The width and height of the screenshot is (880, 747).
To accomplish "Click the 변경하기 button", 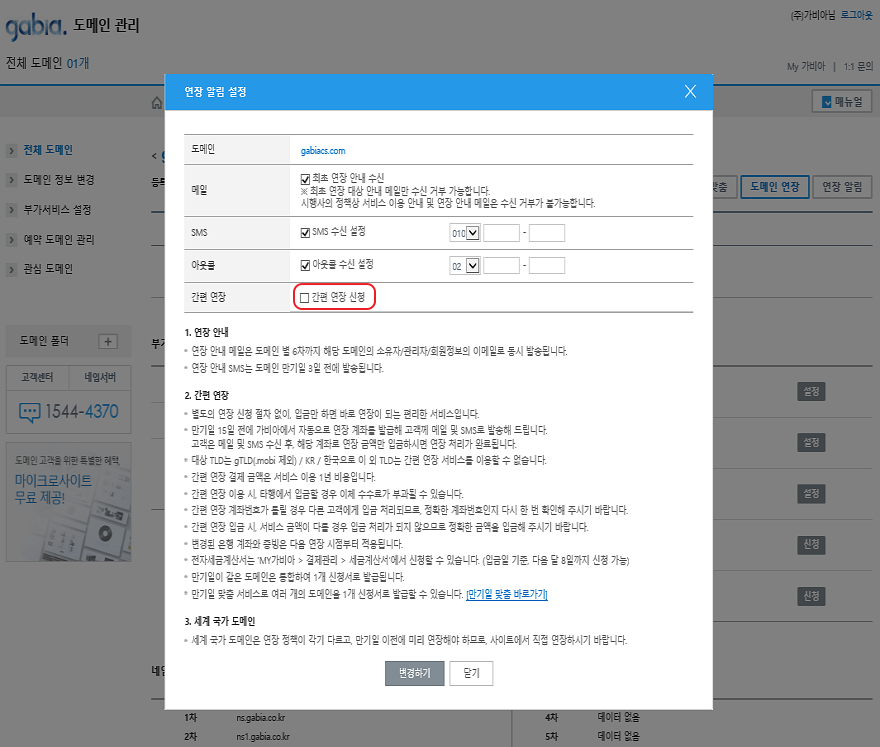I will [x=415, y=673].
